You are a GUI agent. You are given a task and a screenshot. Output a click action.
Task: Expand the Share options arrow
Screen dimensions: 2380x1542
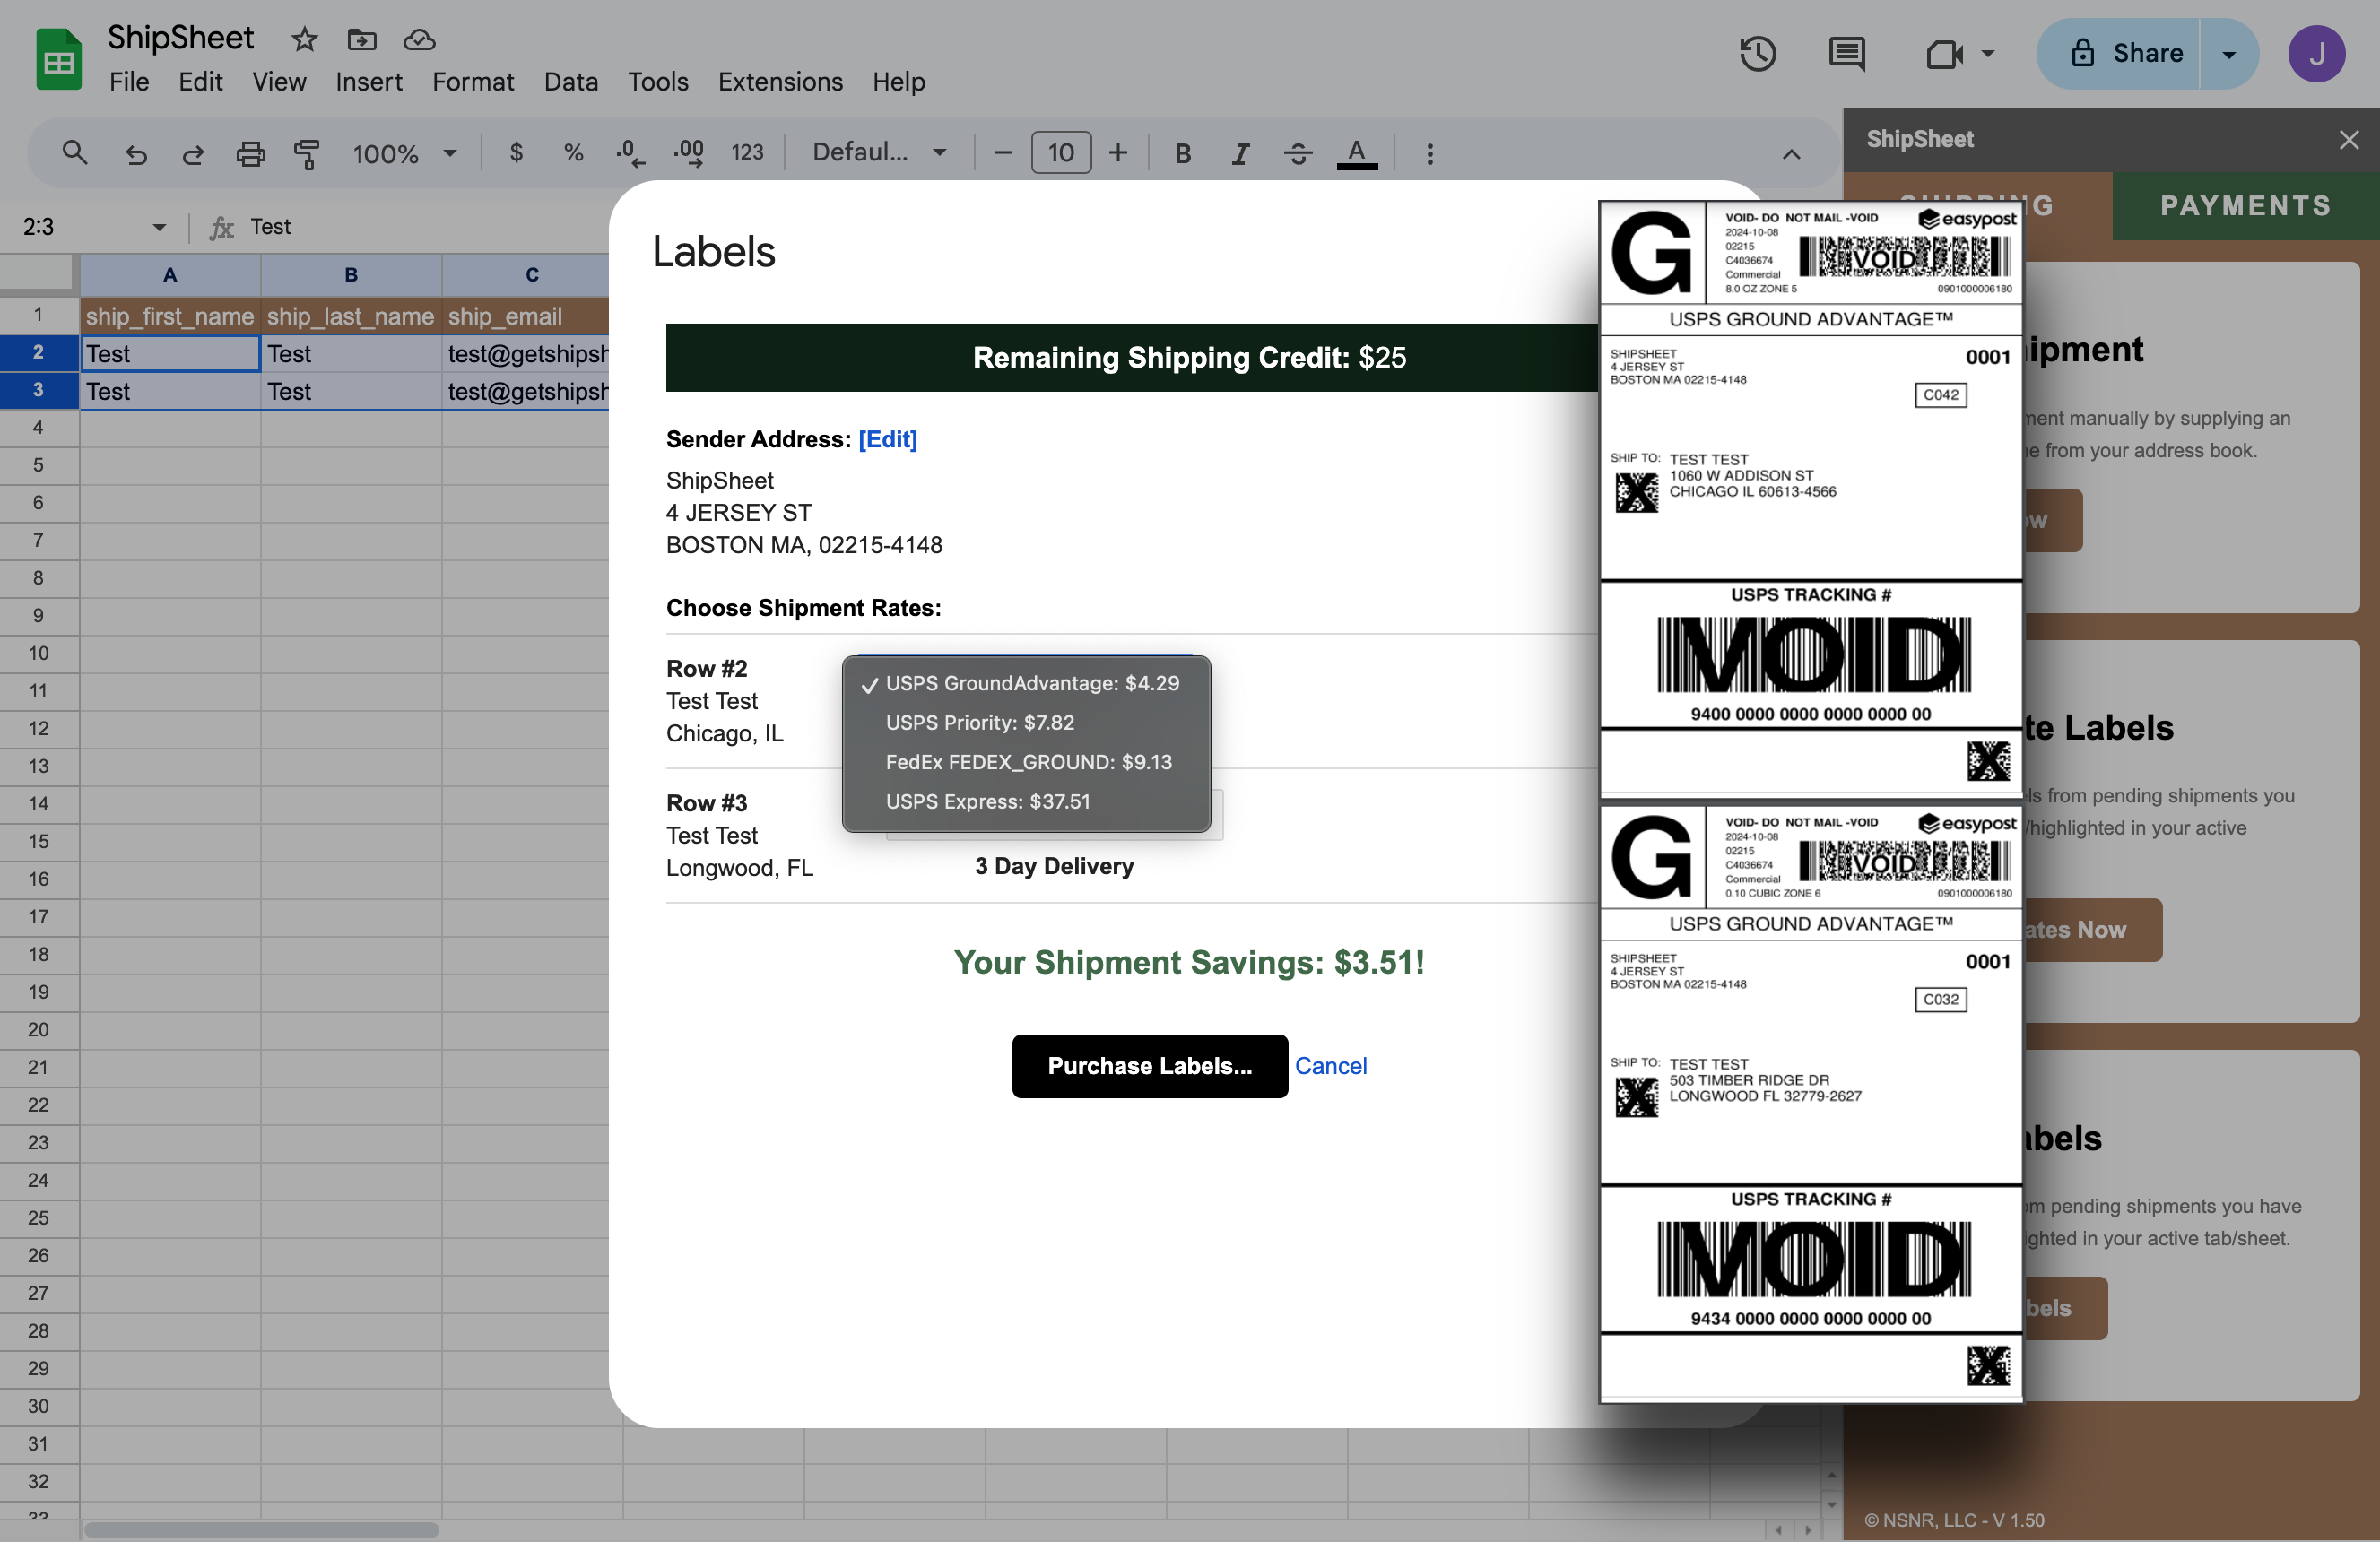(x=2229, y=54)
